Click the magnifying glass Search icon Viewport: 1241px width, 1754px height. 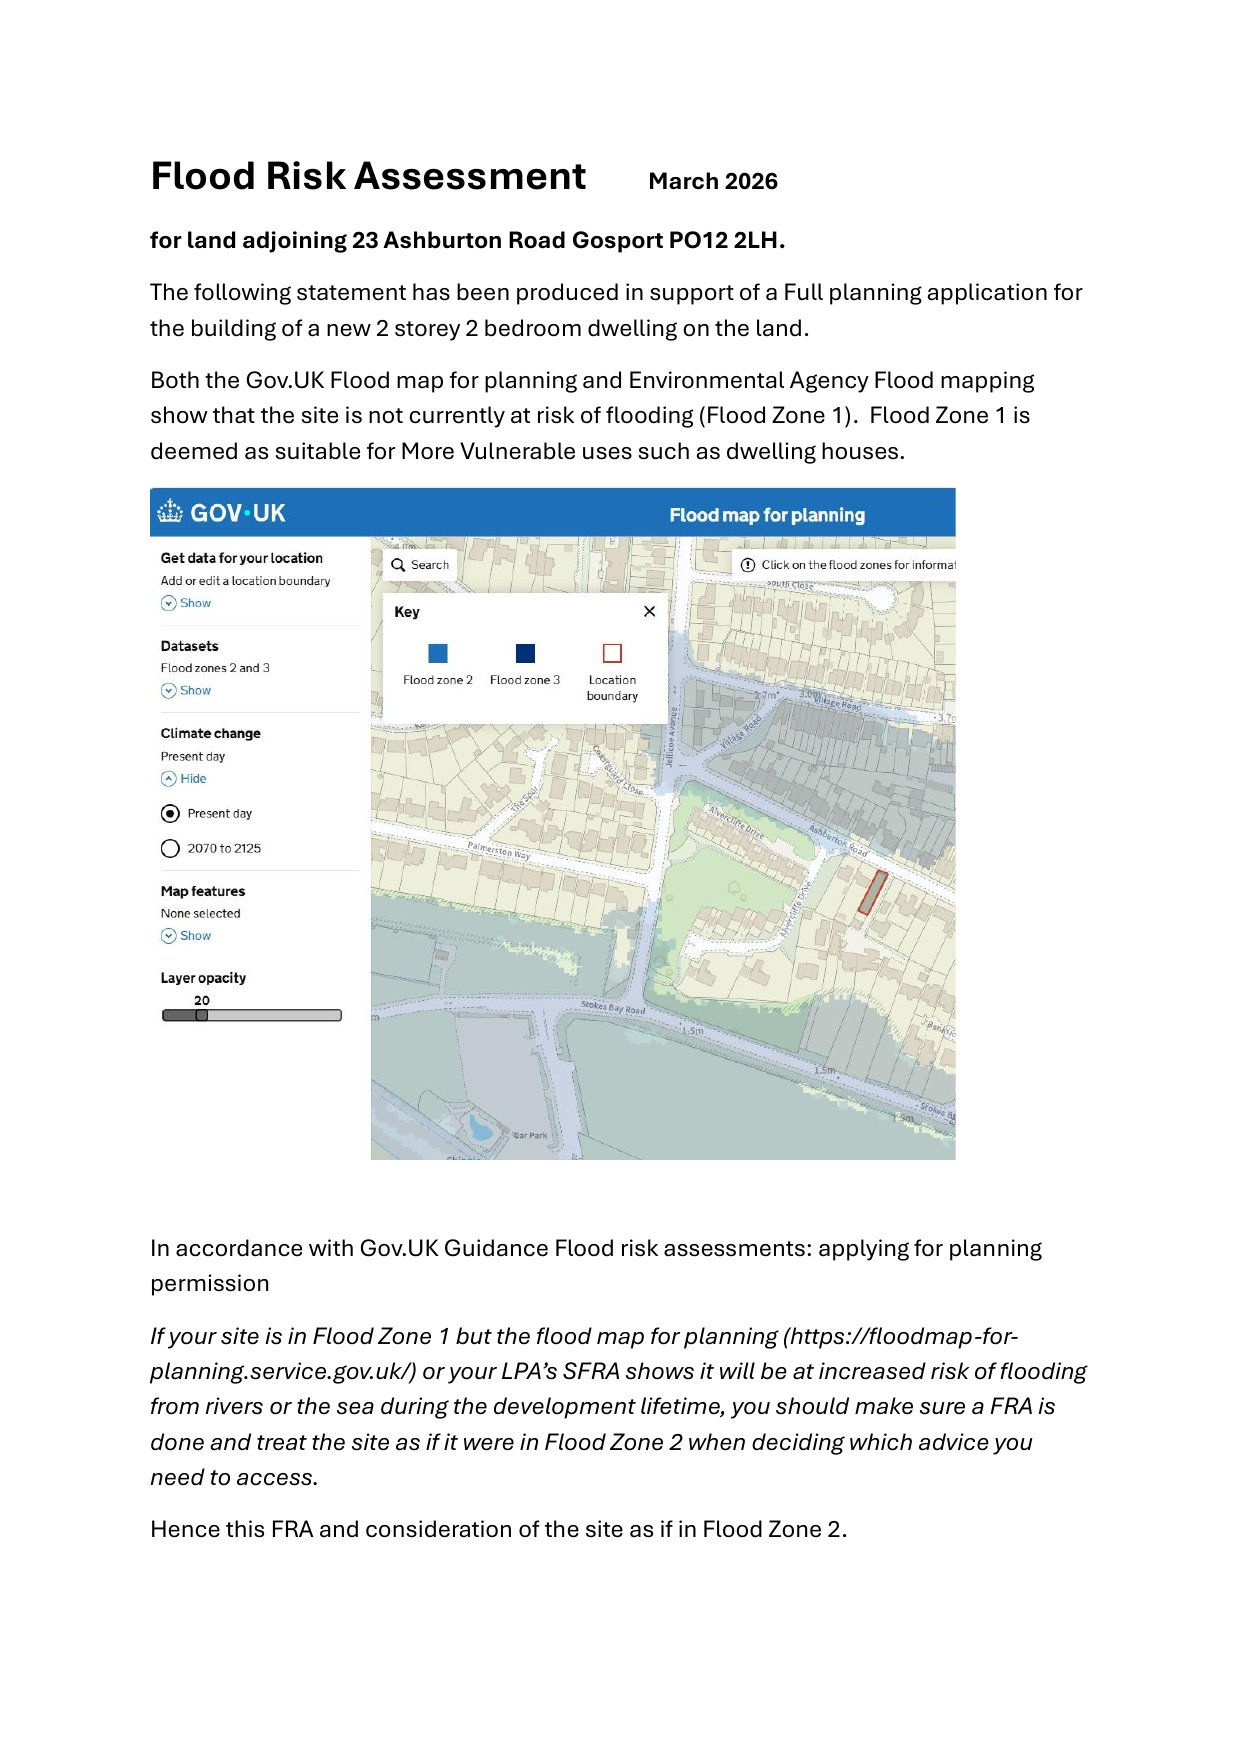pos(398,565)
